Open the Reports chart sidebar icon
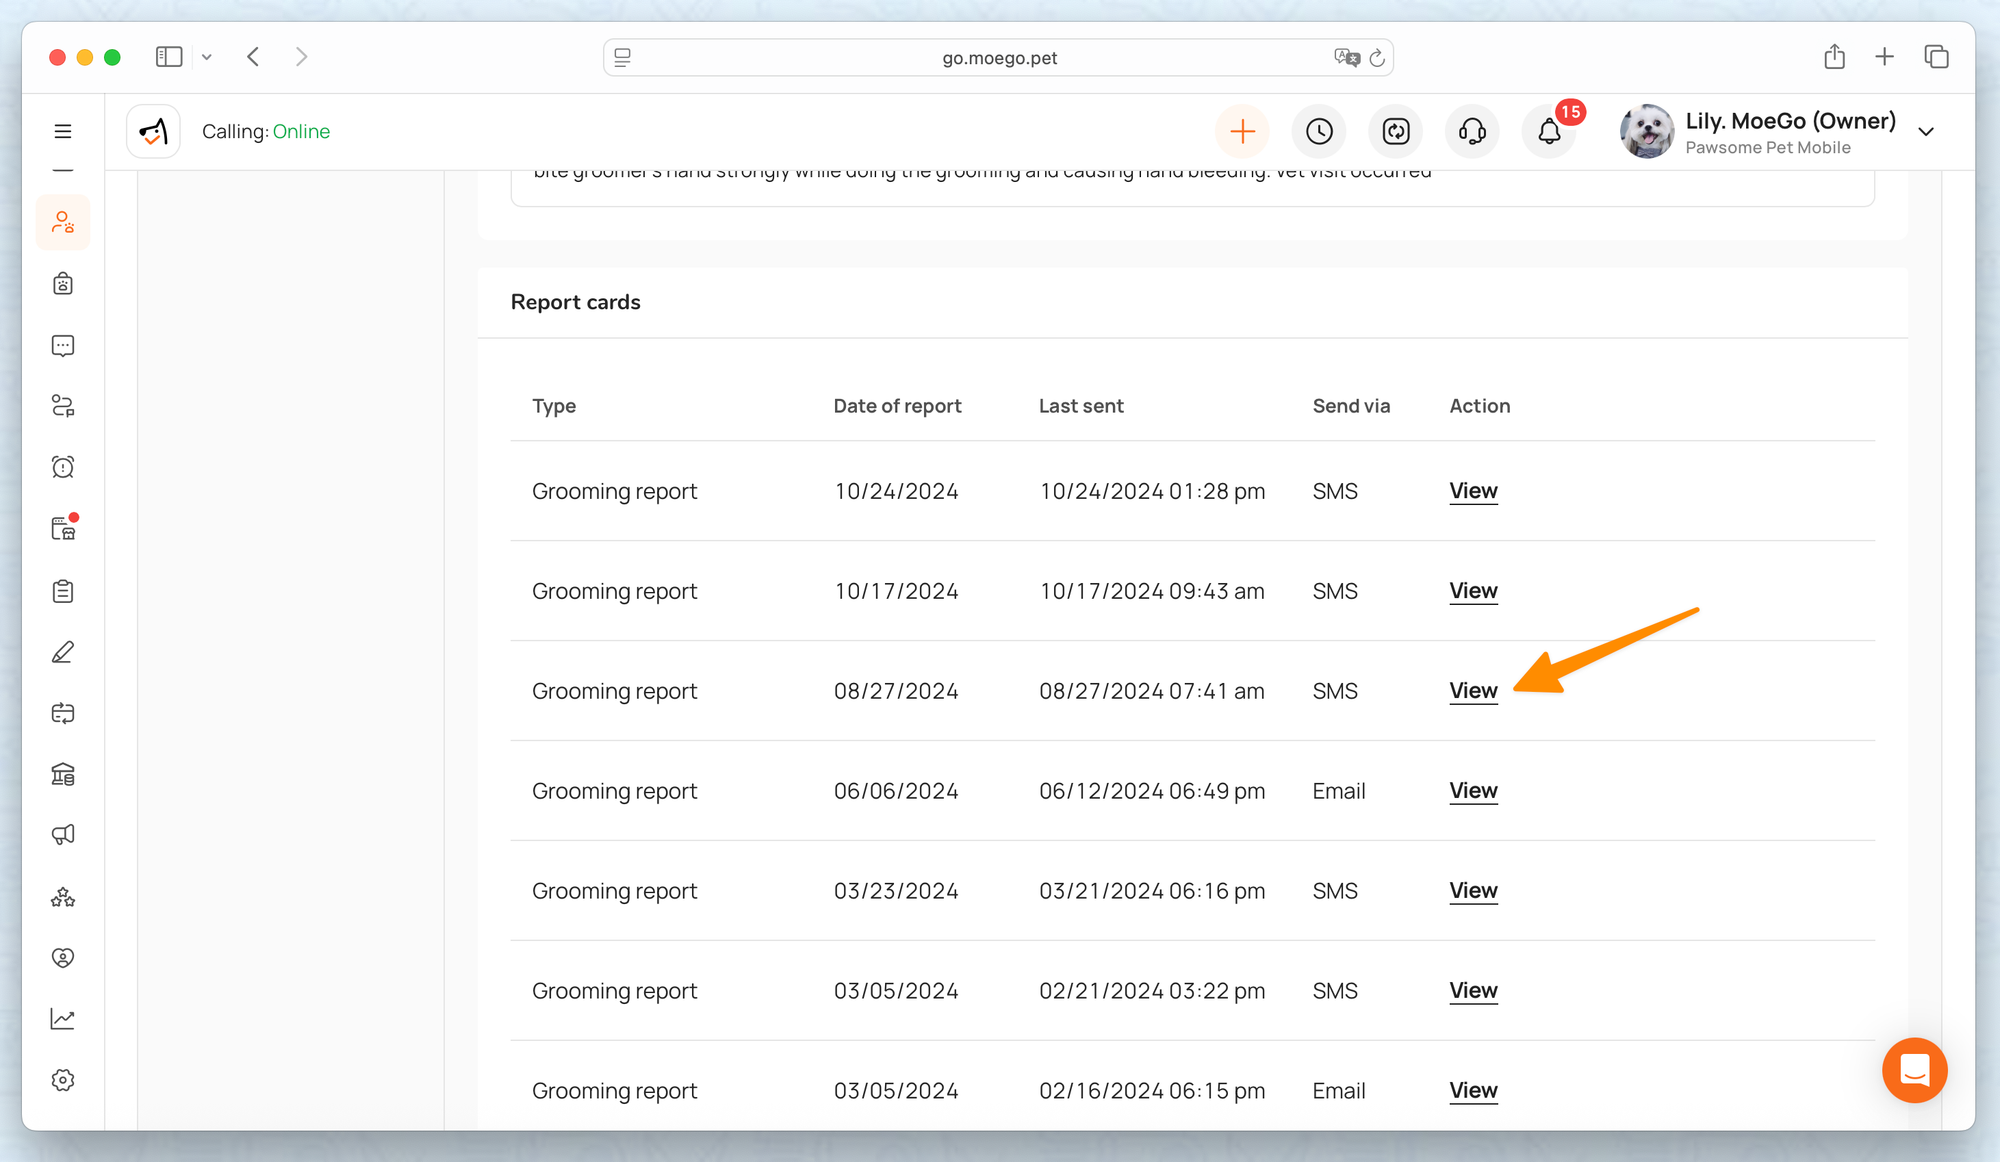 [63, 1019]
